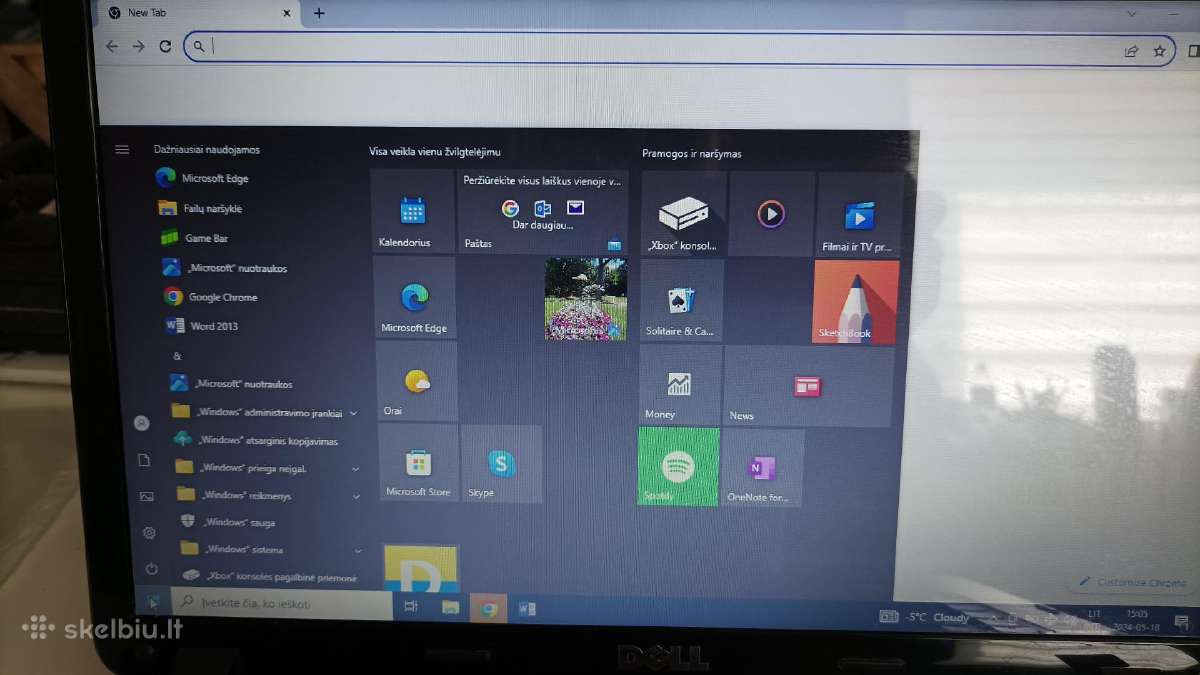Open "Microsoft" nuotraukos in most used list
The height and width of the screenshot is (675, 1200).
click(227, 268)
